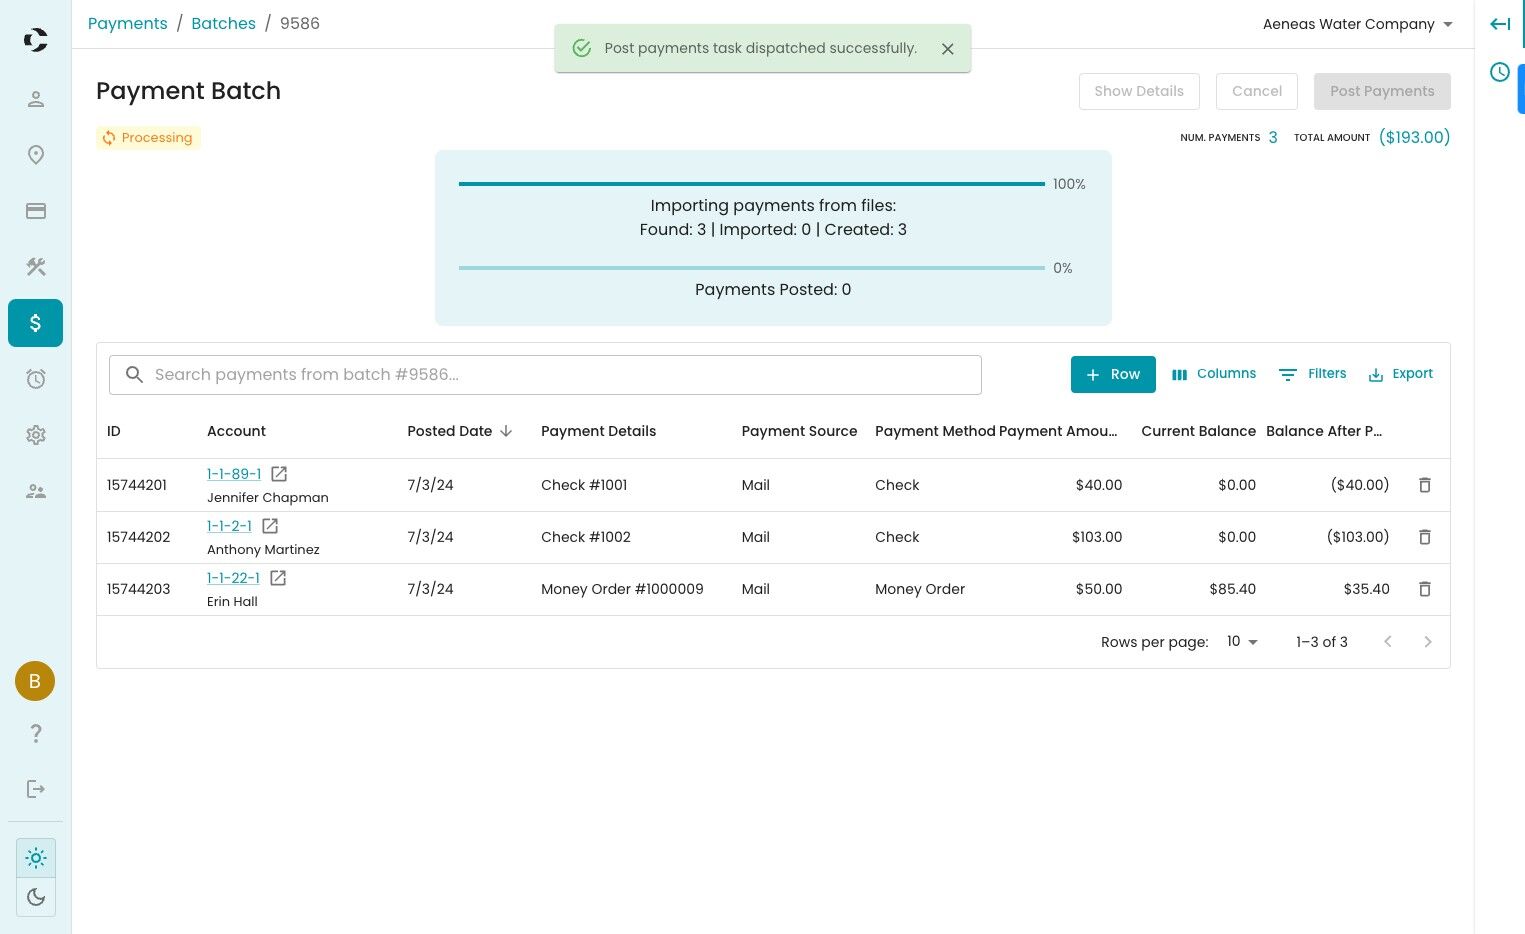Open the tools wrench icon in sidebar

tap(36, 267)
